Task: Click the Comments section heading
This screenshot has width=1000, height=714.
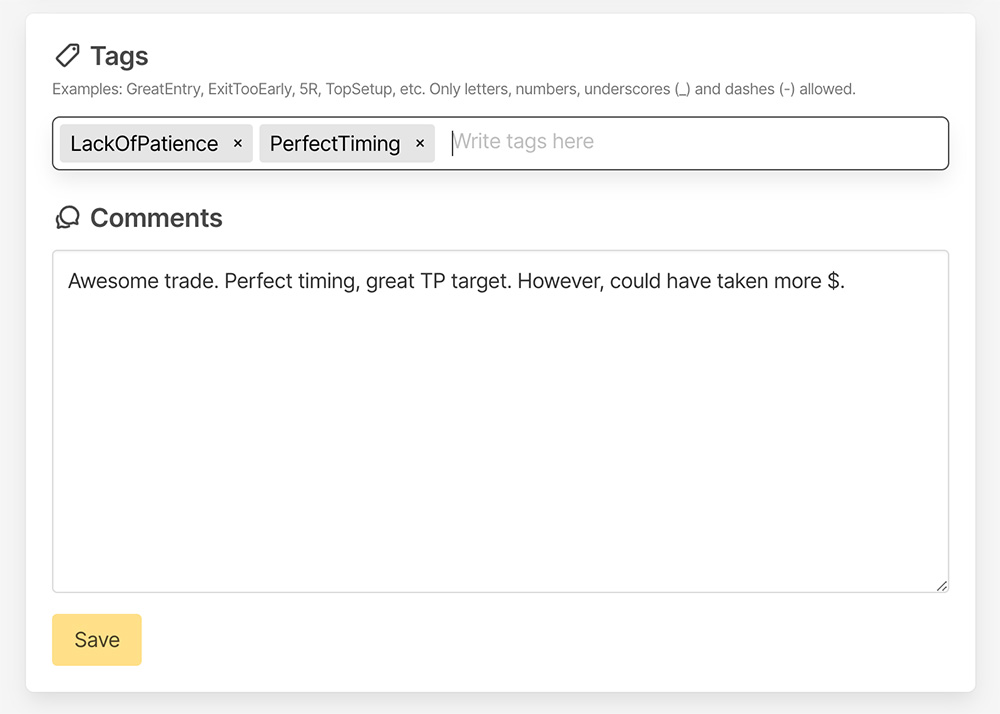Action: coord(156,218)
